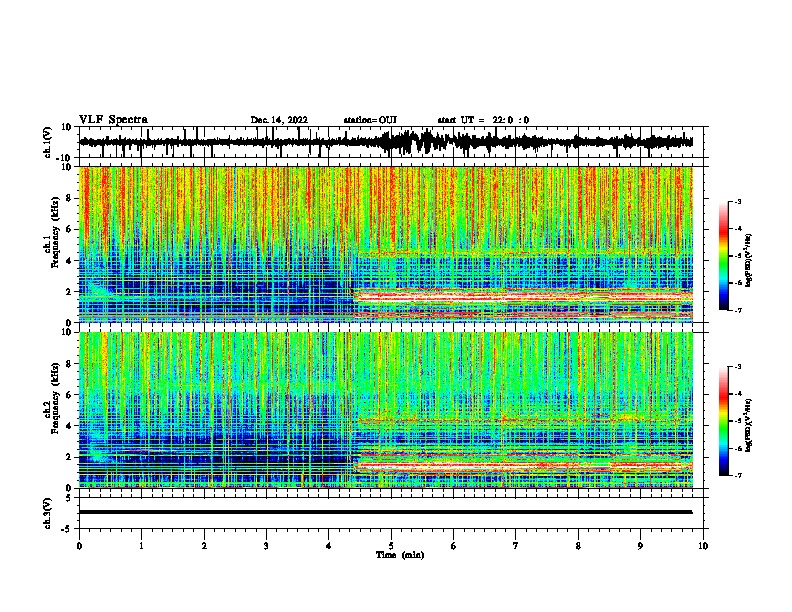Select the date text "Dec. 14, 2022"
This screenshot has width=792, height=612.
pos(279,120)
